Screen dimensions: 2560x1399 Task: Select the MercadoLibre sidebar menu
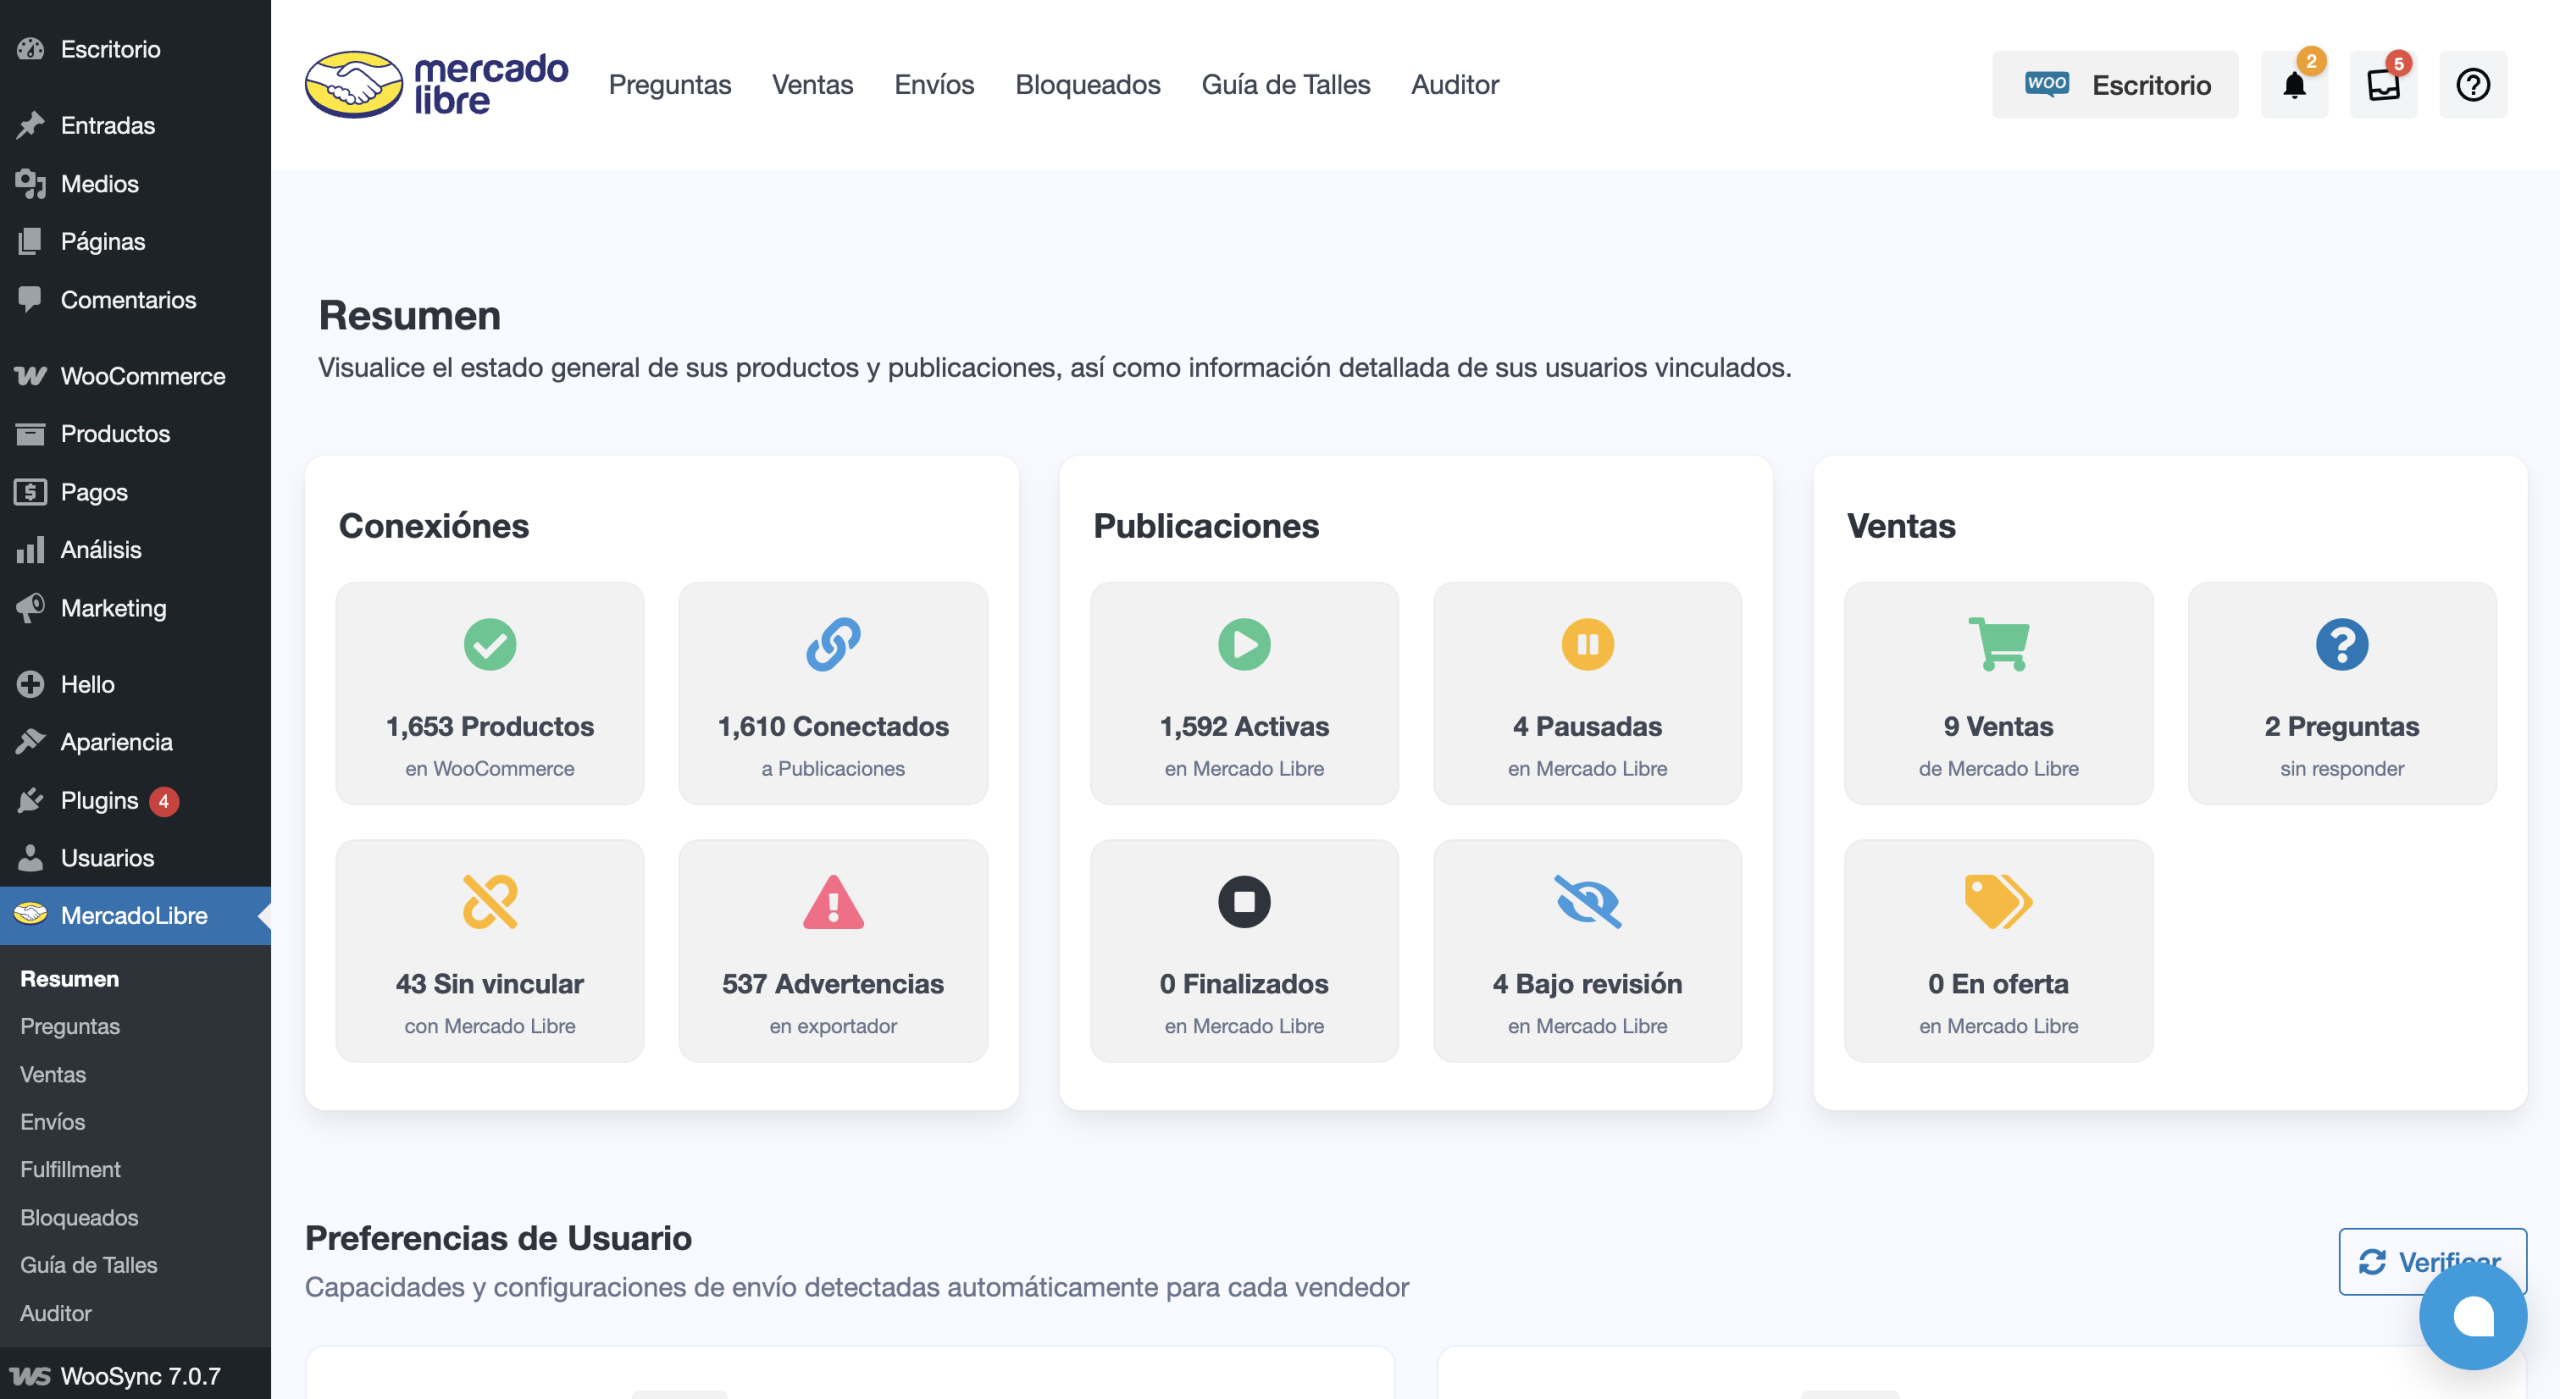[135, 915]
